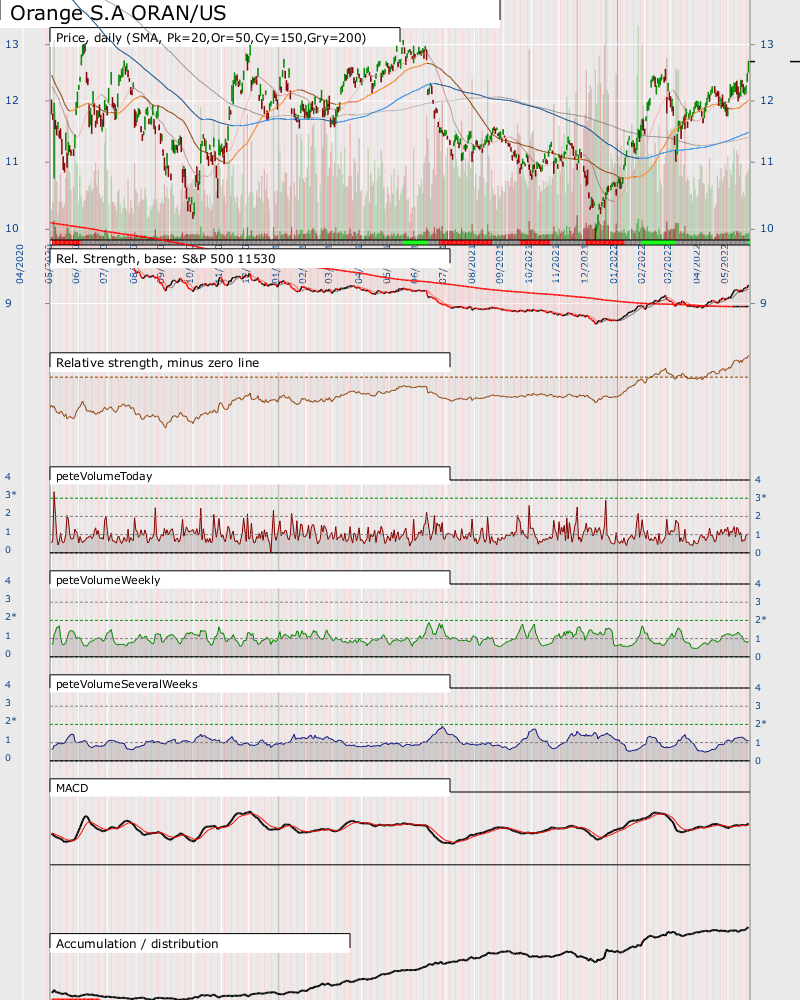Select price level '10' on the right price axis

point(767,228)
